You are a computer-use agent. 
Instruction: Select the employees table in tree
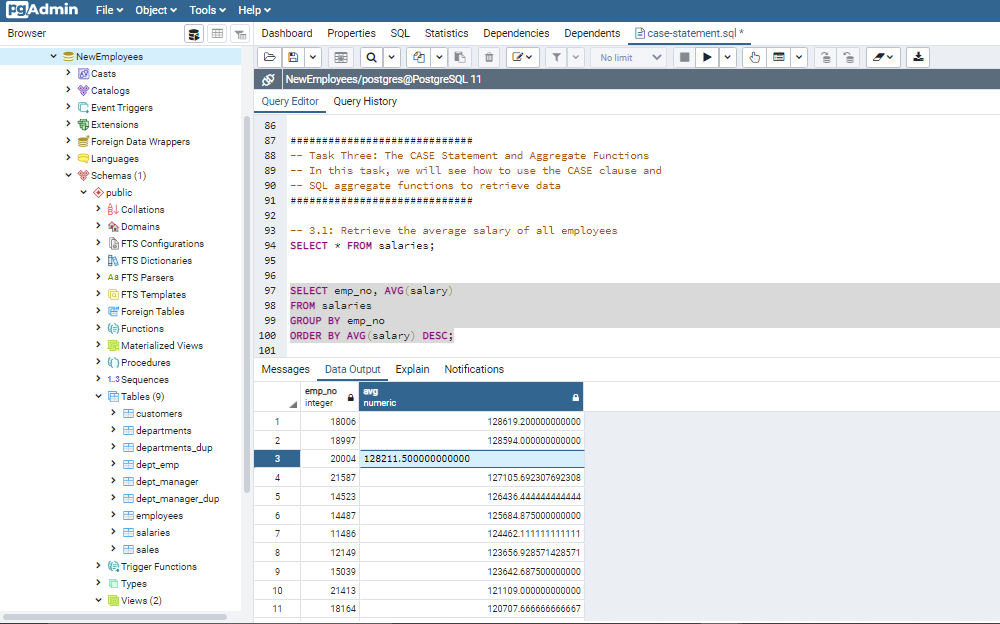[x=159, y=516]
